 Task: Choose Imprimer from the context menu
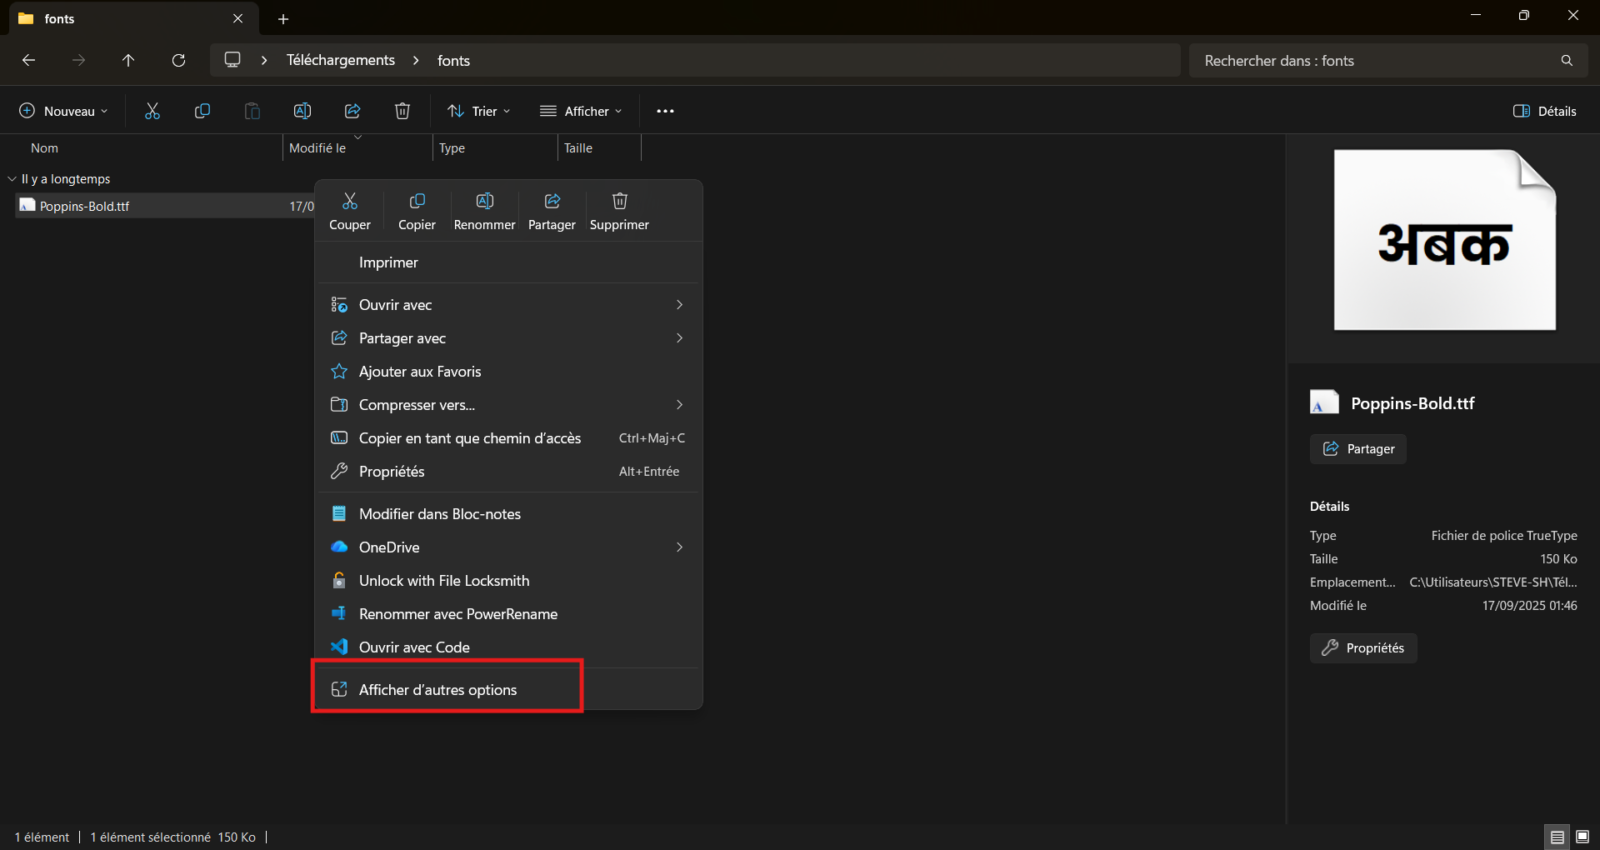[x=508, y=262]
